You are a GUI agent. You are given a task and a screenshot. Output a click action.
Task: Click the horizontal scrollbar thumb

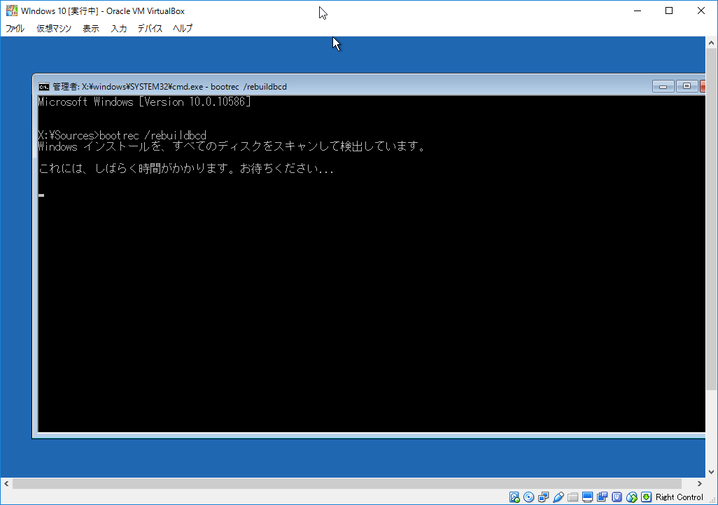(x=347, y=484)
